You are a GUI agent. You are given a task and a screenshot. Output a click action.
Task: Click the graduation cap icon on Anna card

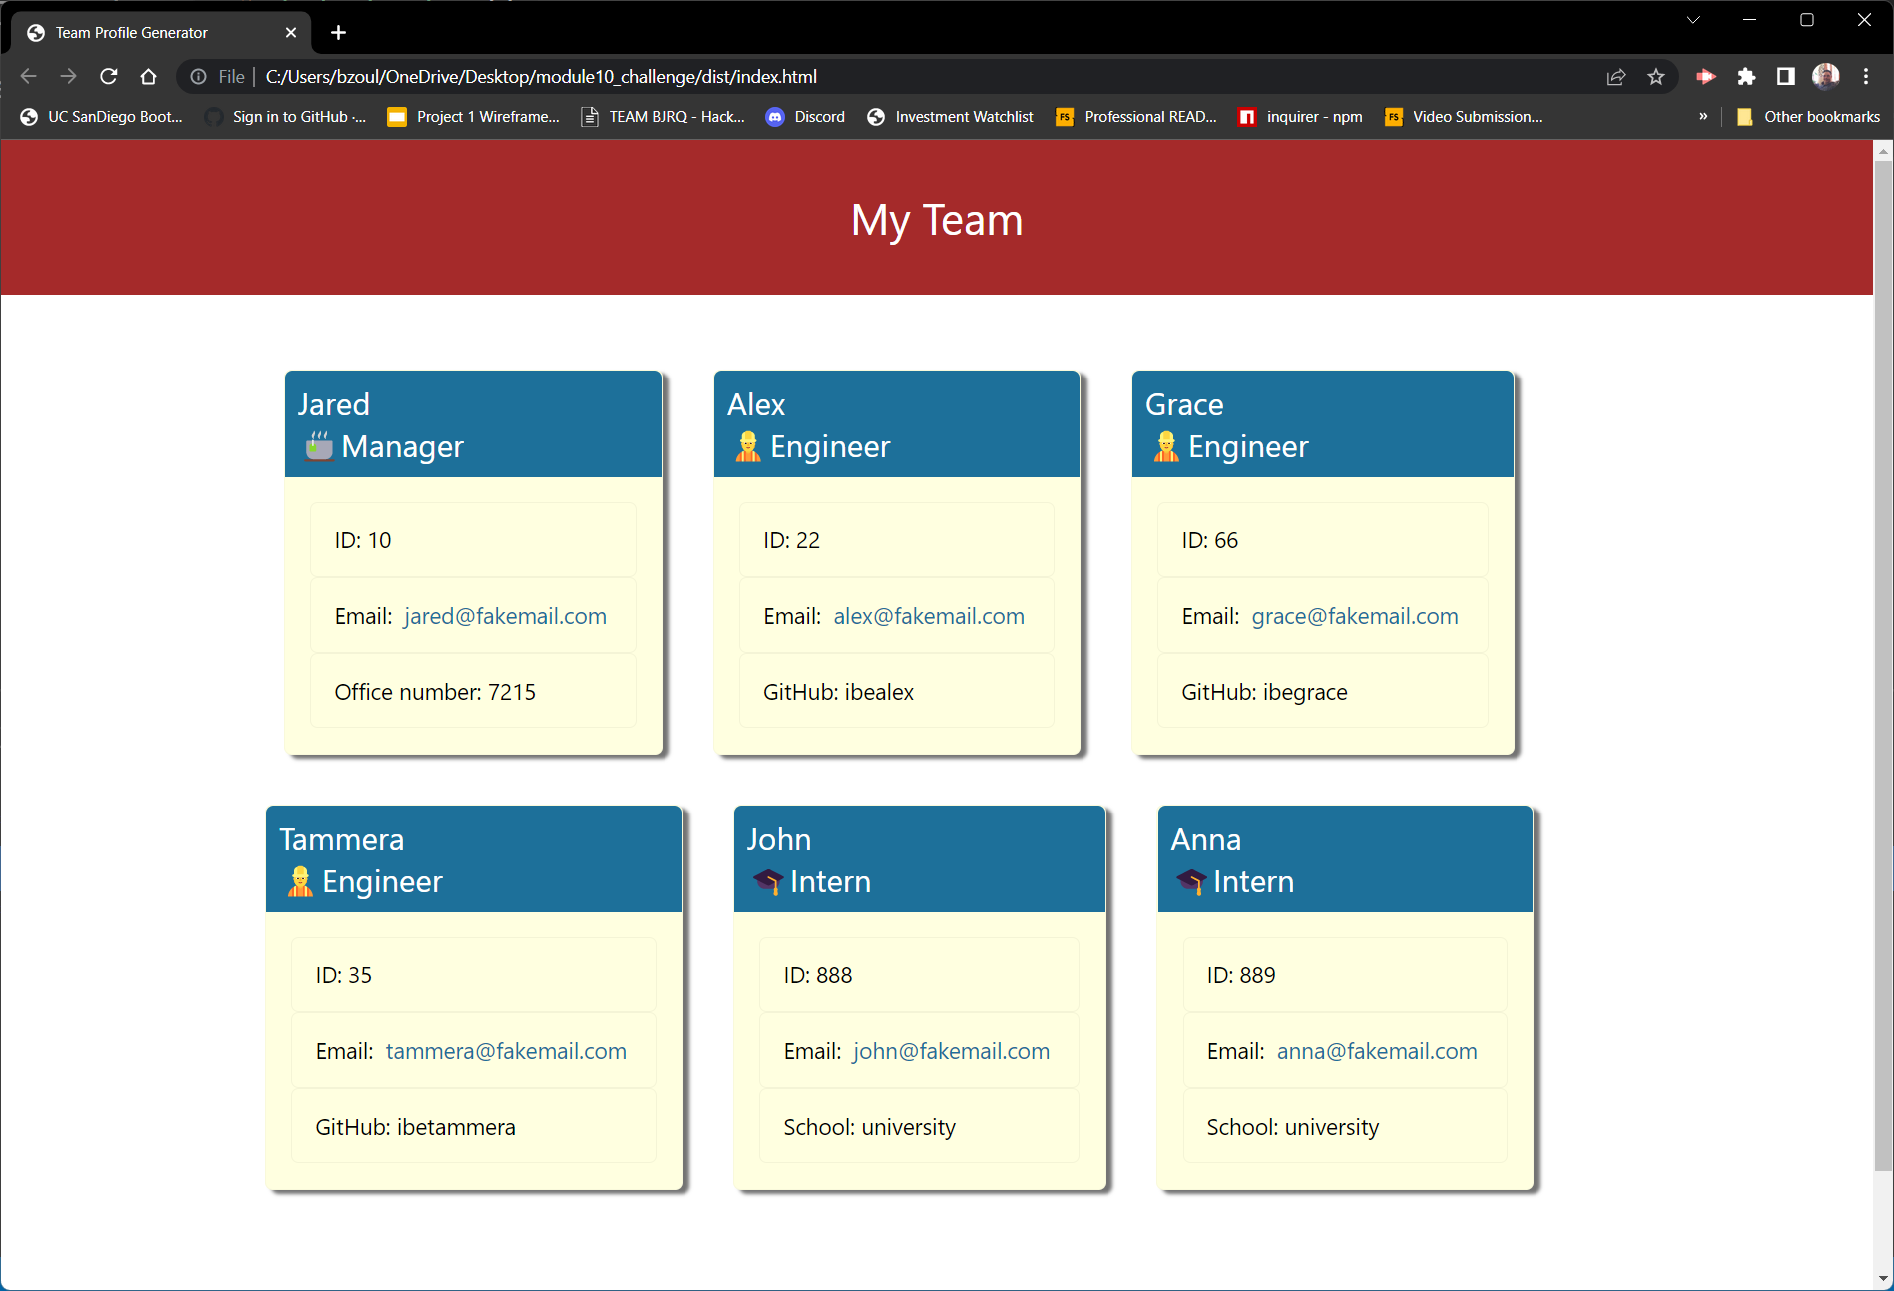click(1190, 881)
